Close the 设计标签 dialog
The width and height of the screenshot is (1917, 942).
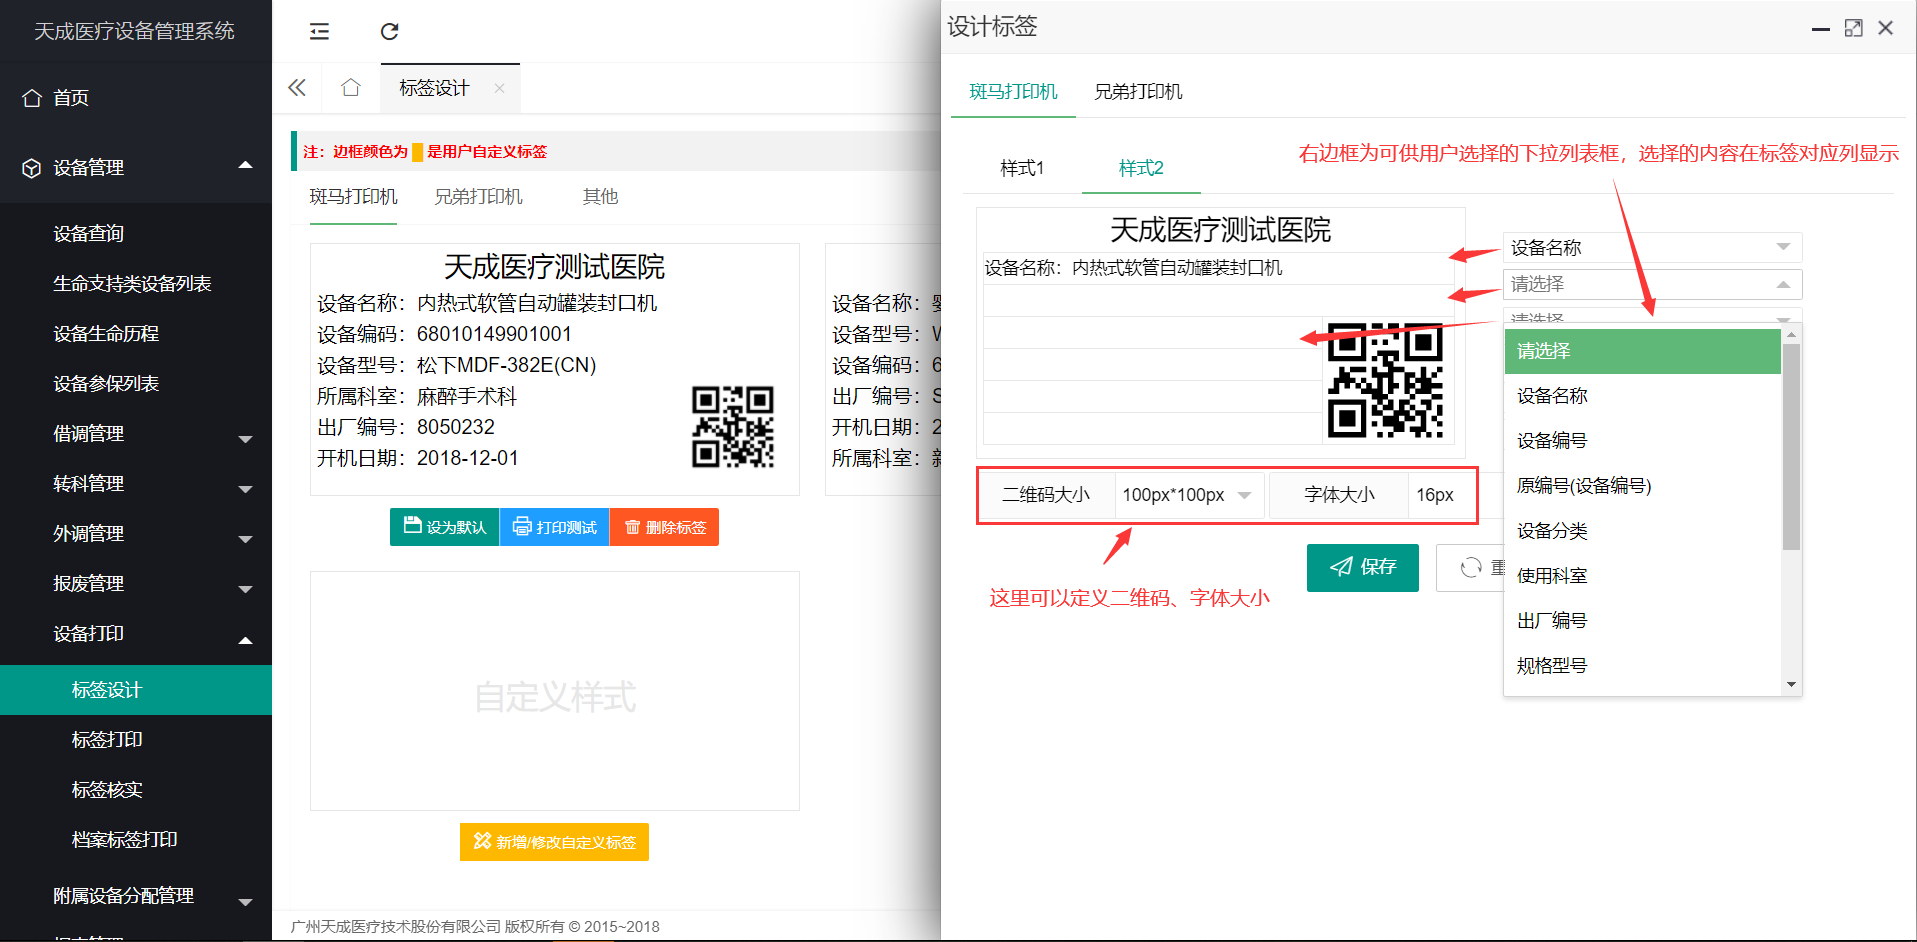click(x=1885, y=28)
